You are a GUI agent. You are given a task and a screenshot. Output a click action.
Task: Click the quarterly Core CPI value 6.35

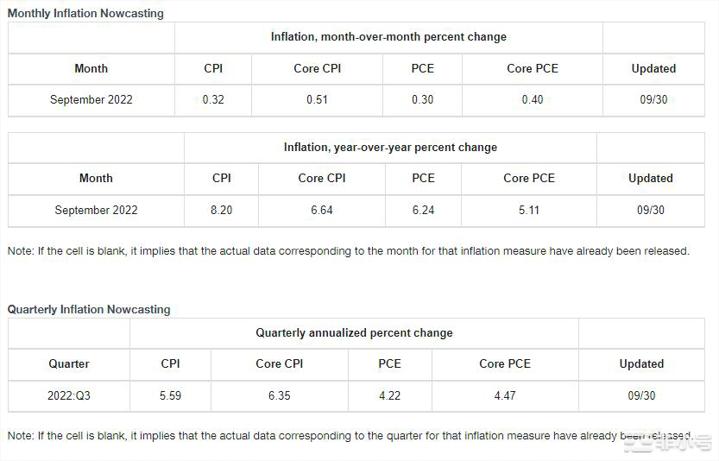coord(279,396)
